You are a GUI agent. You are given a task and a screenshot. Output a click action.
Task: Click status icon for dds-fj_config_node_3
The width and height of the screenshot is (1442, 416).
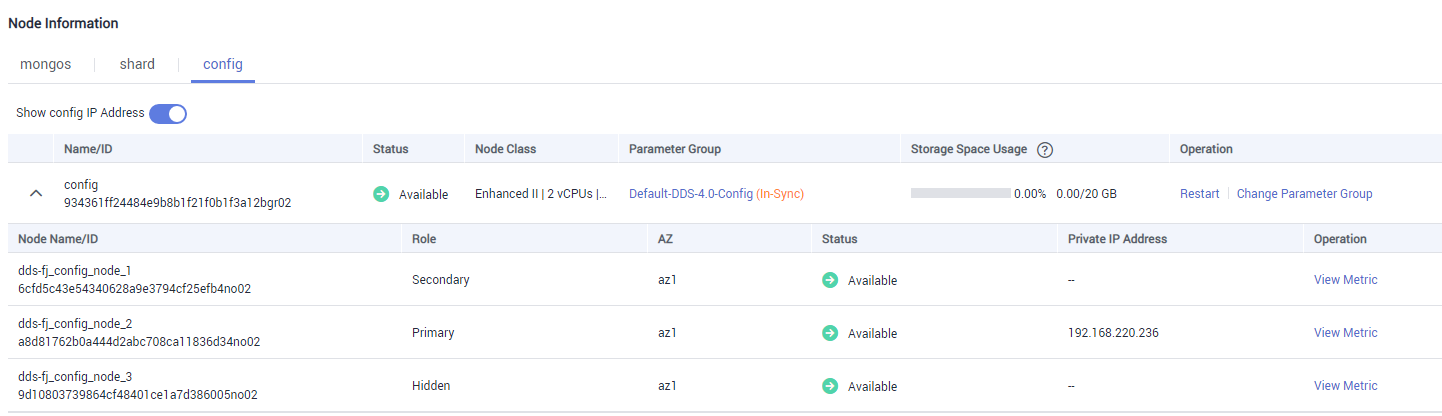point(830,386)
